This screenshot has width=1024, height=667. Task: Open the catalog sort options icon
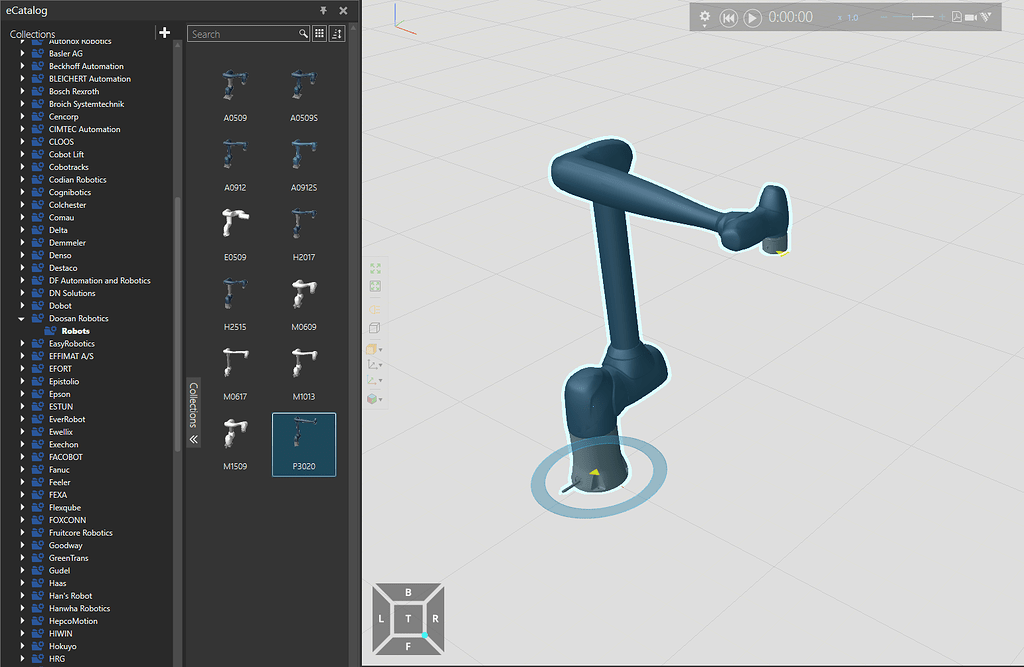click(x=336, y=34)
